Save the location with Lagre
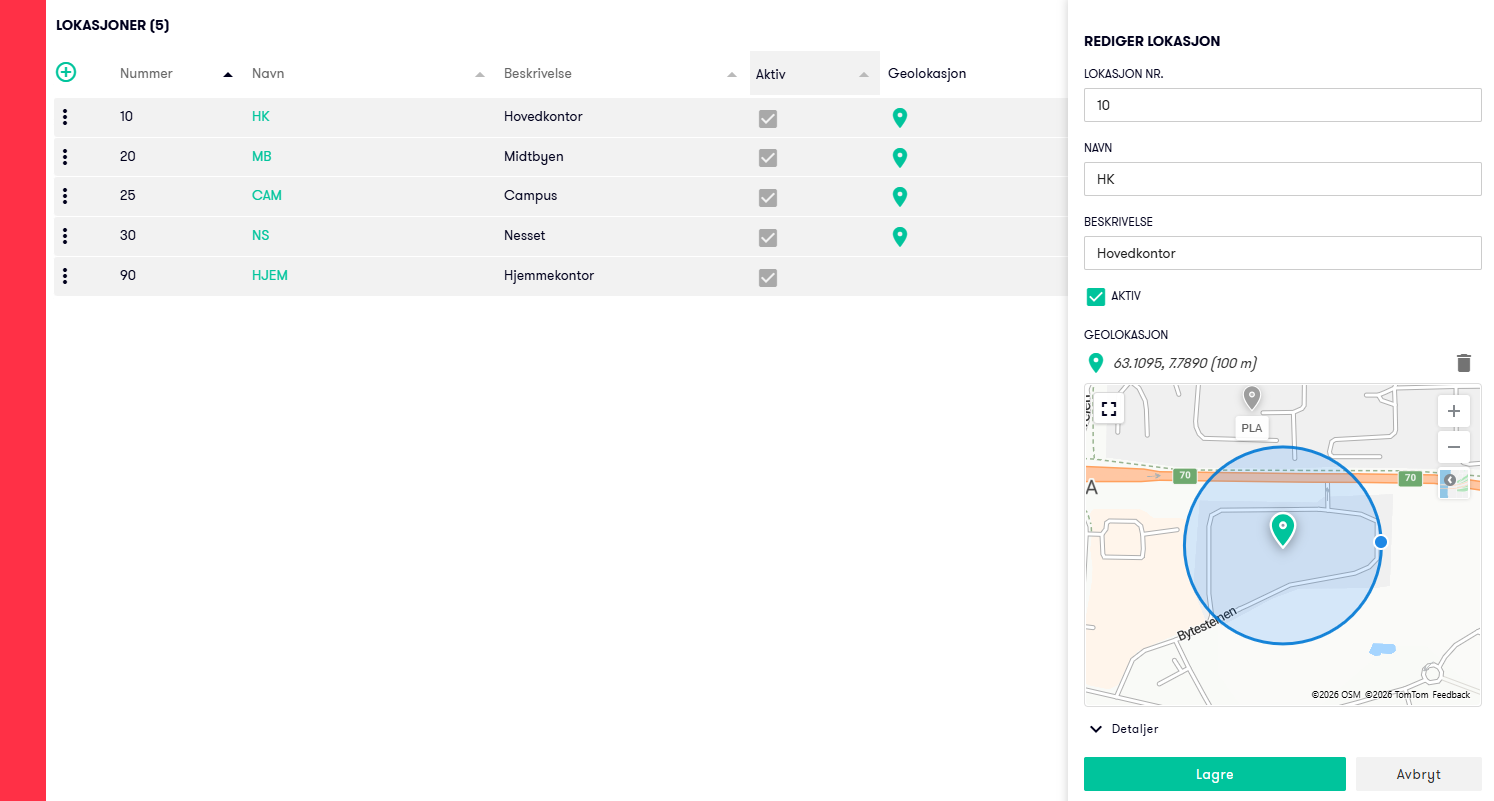The height and width of the screenshot is (801, 1494). (x=1215, y=774)
